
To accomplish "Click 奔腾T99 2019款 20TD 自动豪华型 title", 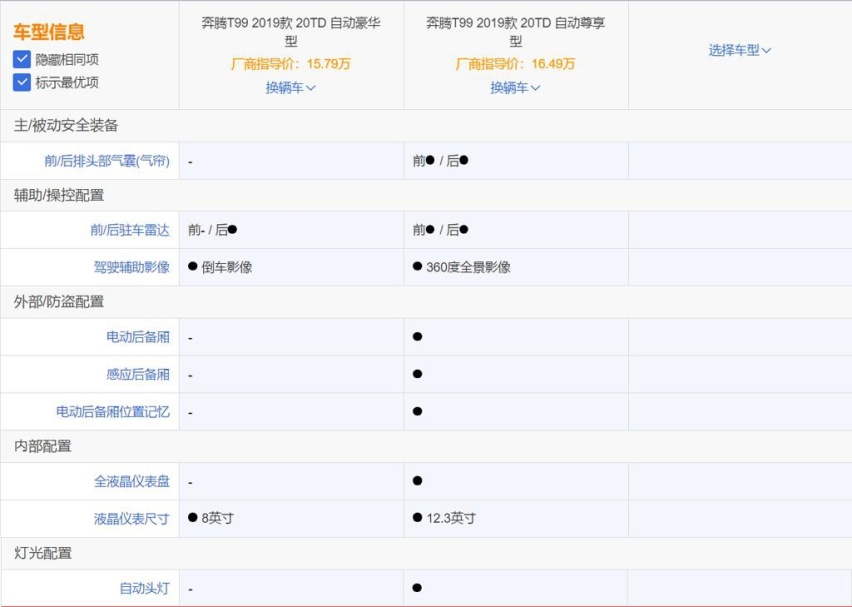I will click(x=291, y=32).
